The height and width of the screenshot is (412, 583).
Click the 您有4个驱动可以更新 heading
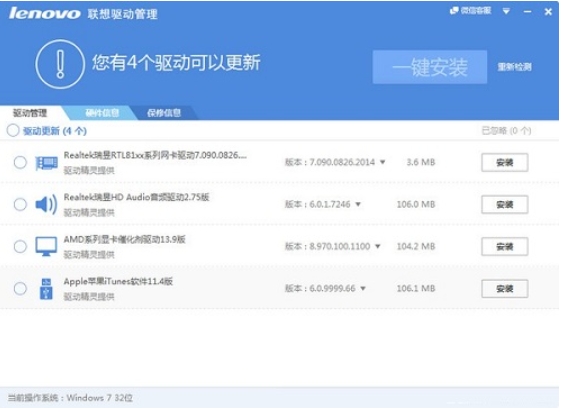point(176,62)
